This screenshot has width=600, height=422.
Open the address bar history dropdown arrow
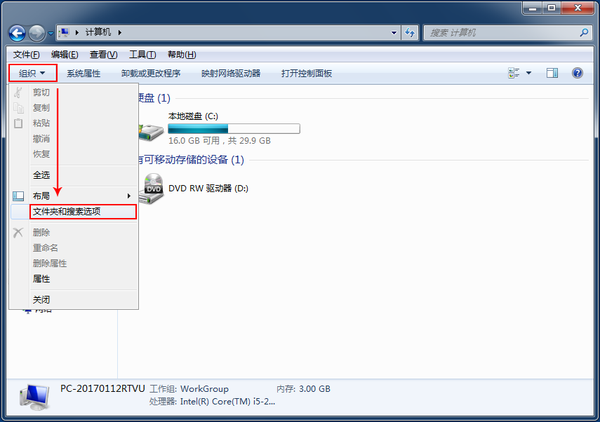[394, 33]
